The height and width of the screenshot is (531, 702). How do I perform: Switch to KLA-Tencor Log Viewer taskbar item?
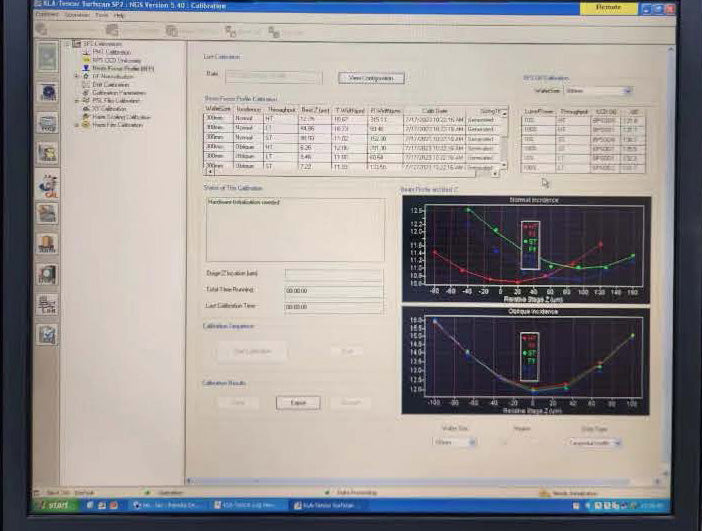point(246,505)
